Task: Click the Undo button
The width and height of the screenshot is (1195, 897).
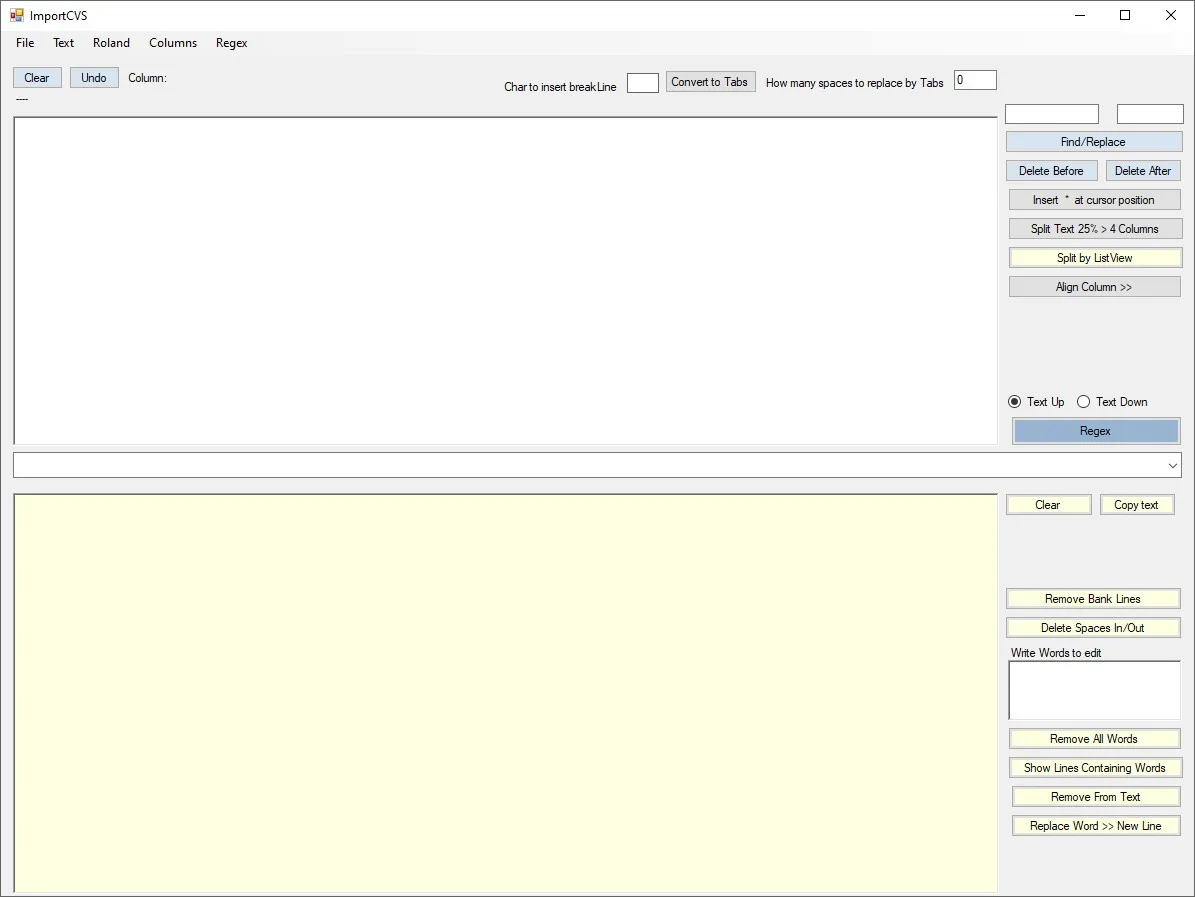Action: coord(94,78)
